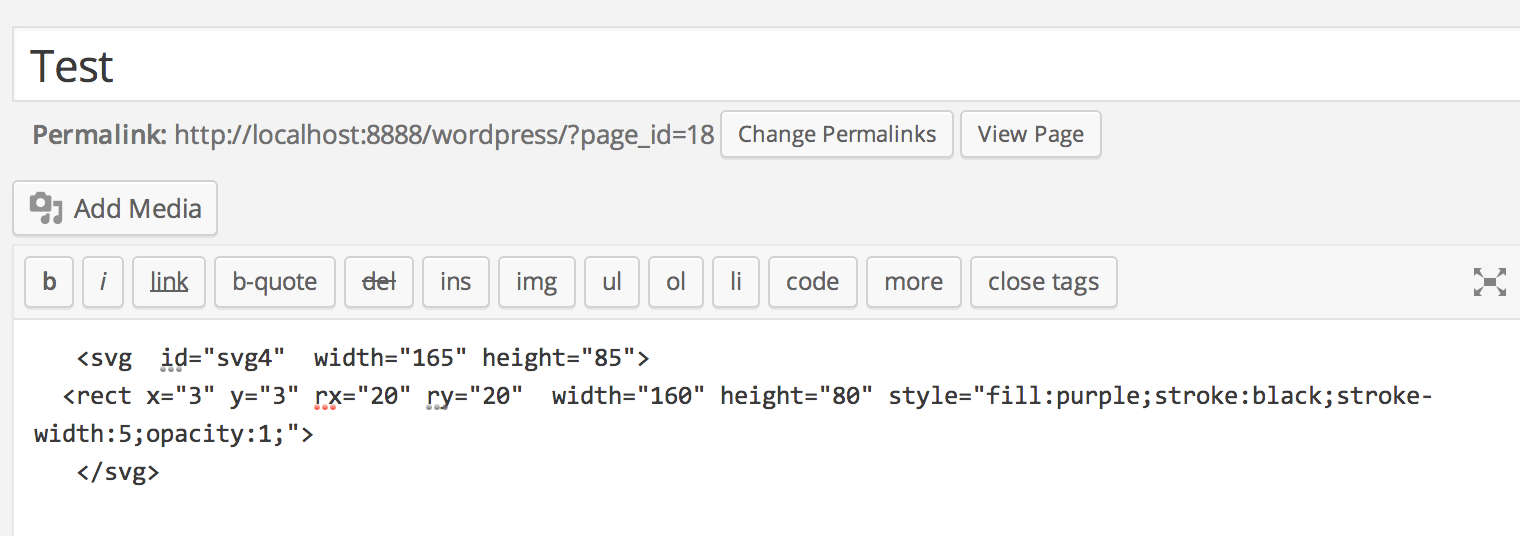
Task: Click Change Permalinks button
Action: (837, 134)
